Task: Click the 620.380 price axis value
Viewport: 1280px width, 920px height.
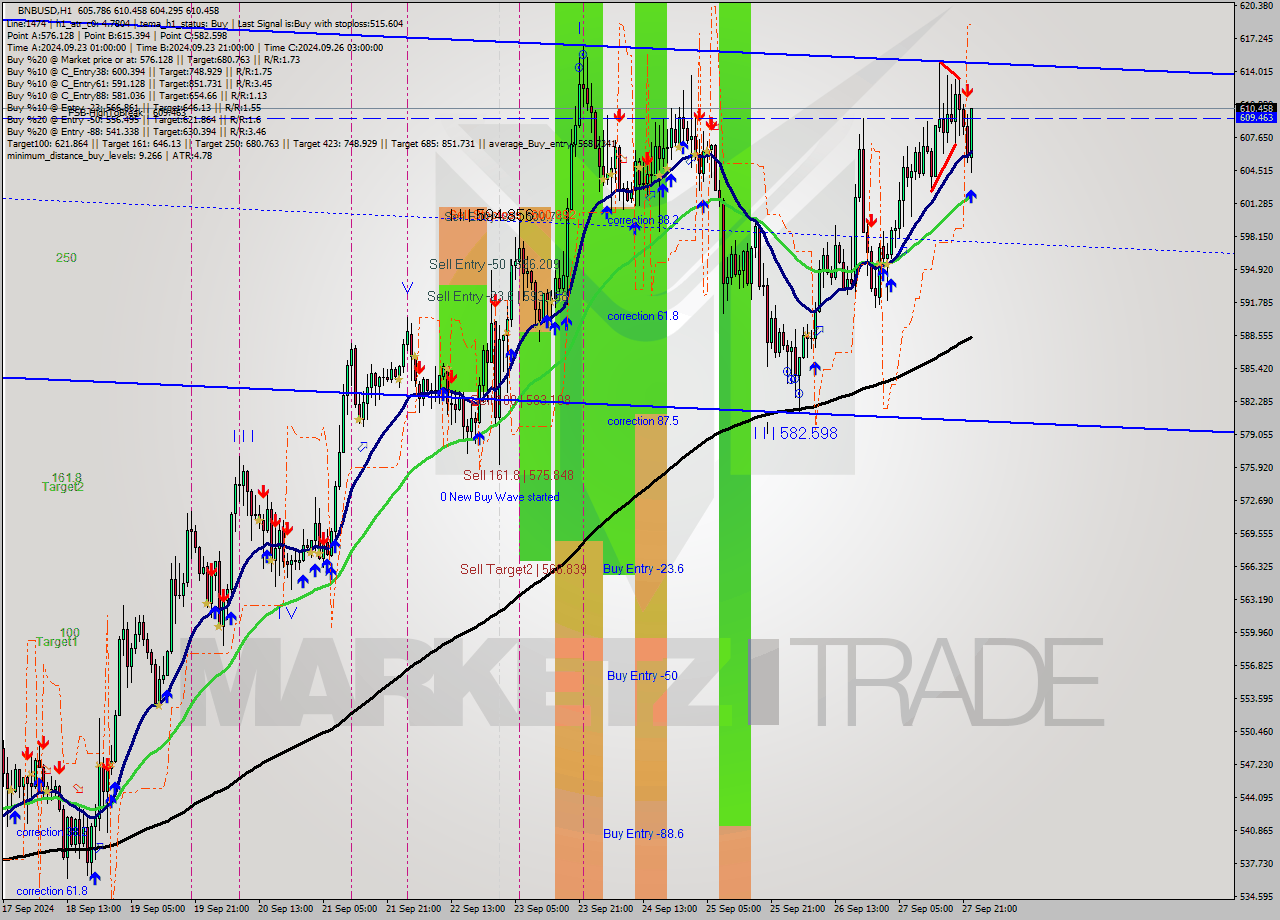Action: [1255, 6]
